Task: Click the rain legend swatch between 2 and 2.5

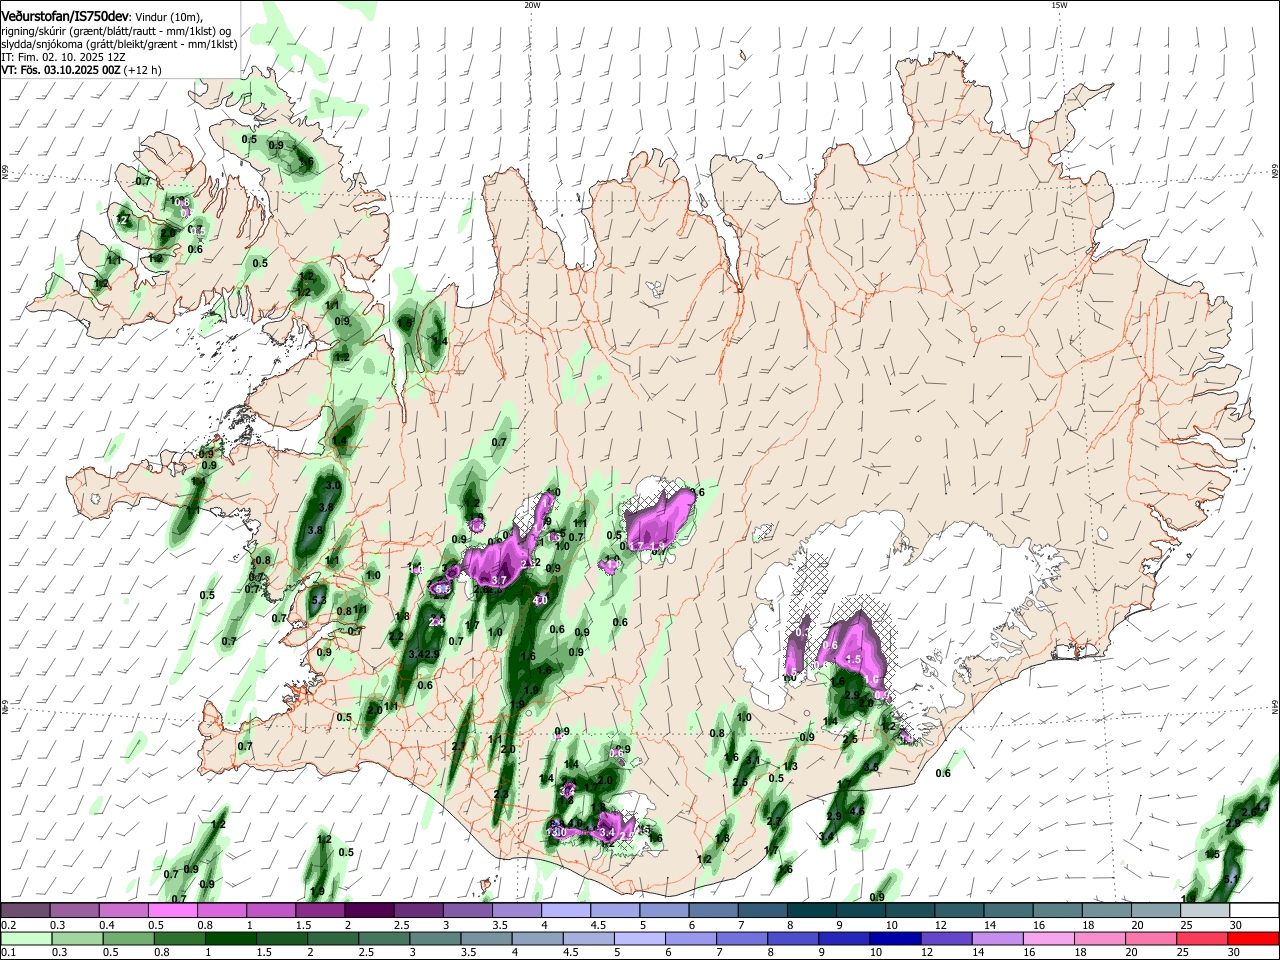Action: click(x=332, y=938)
